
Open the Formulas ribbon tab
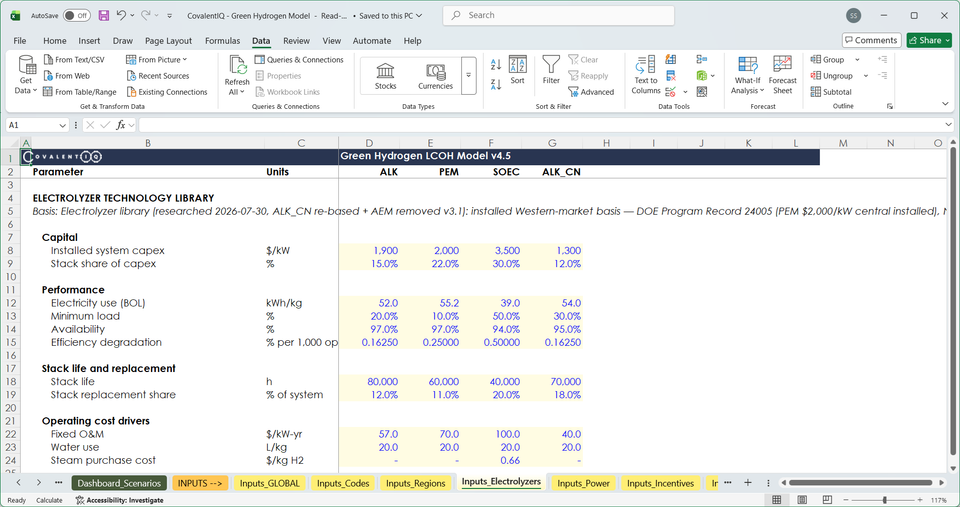click(222, 40)
